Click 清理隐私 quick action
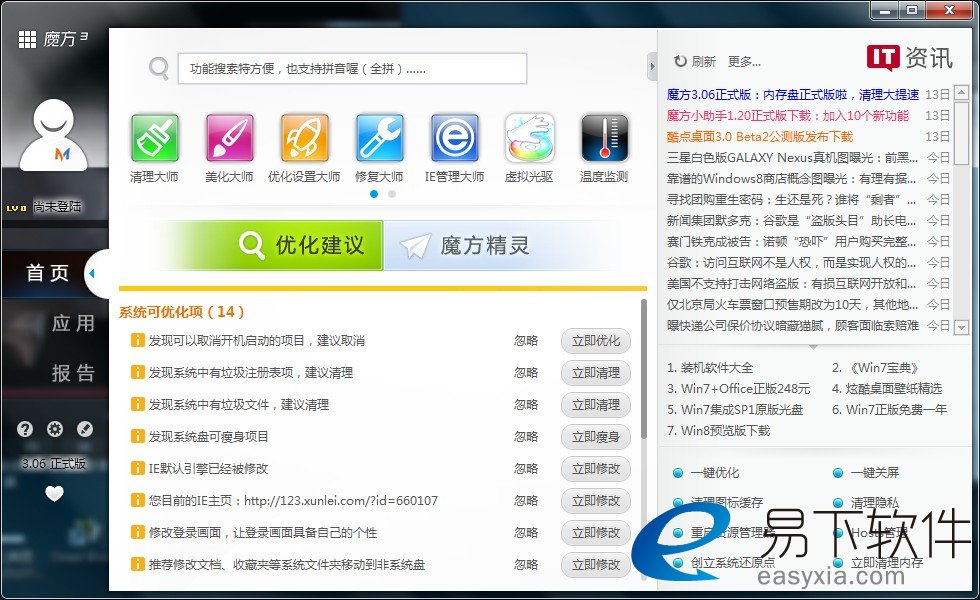Screen dimensions: 980x600 (874, 502)
